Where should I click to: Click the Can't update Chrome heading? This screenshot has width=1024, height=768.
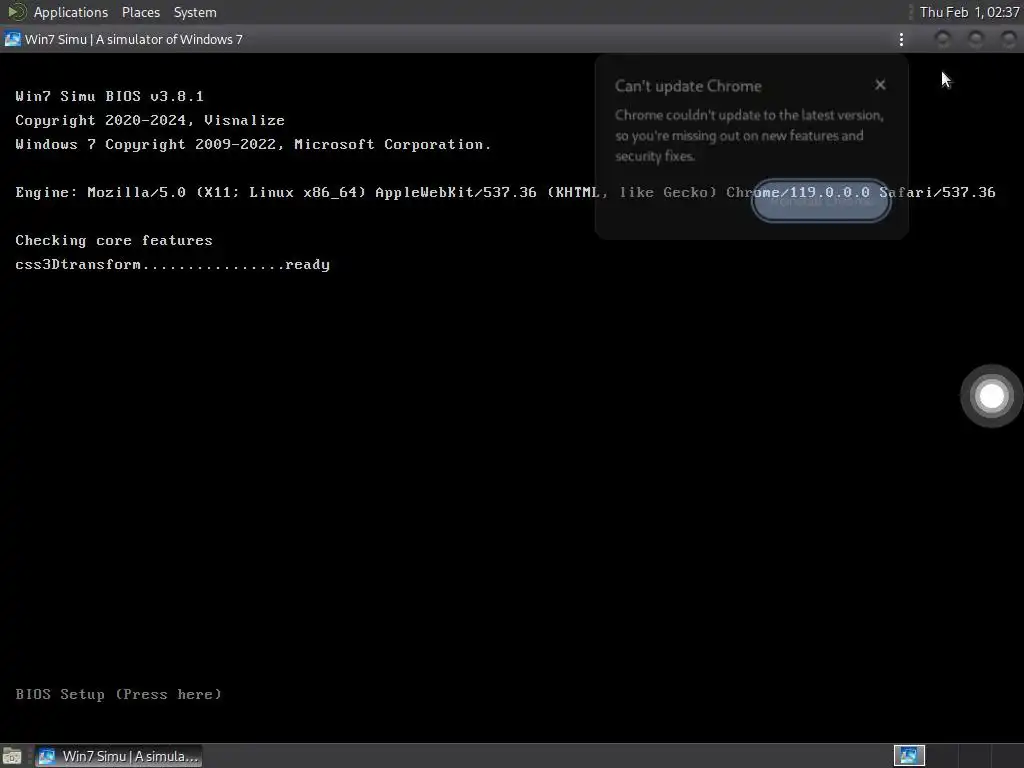(688, 86)
